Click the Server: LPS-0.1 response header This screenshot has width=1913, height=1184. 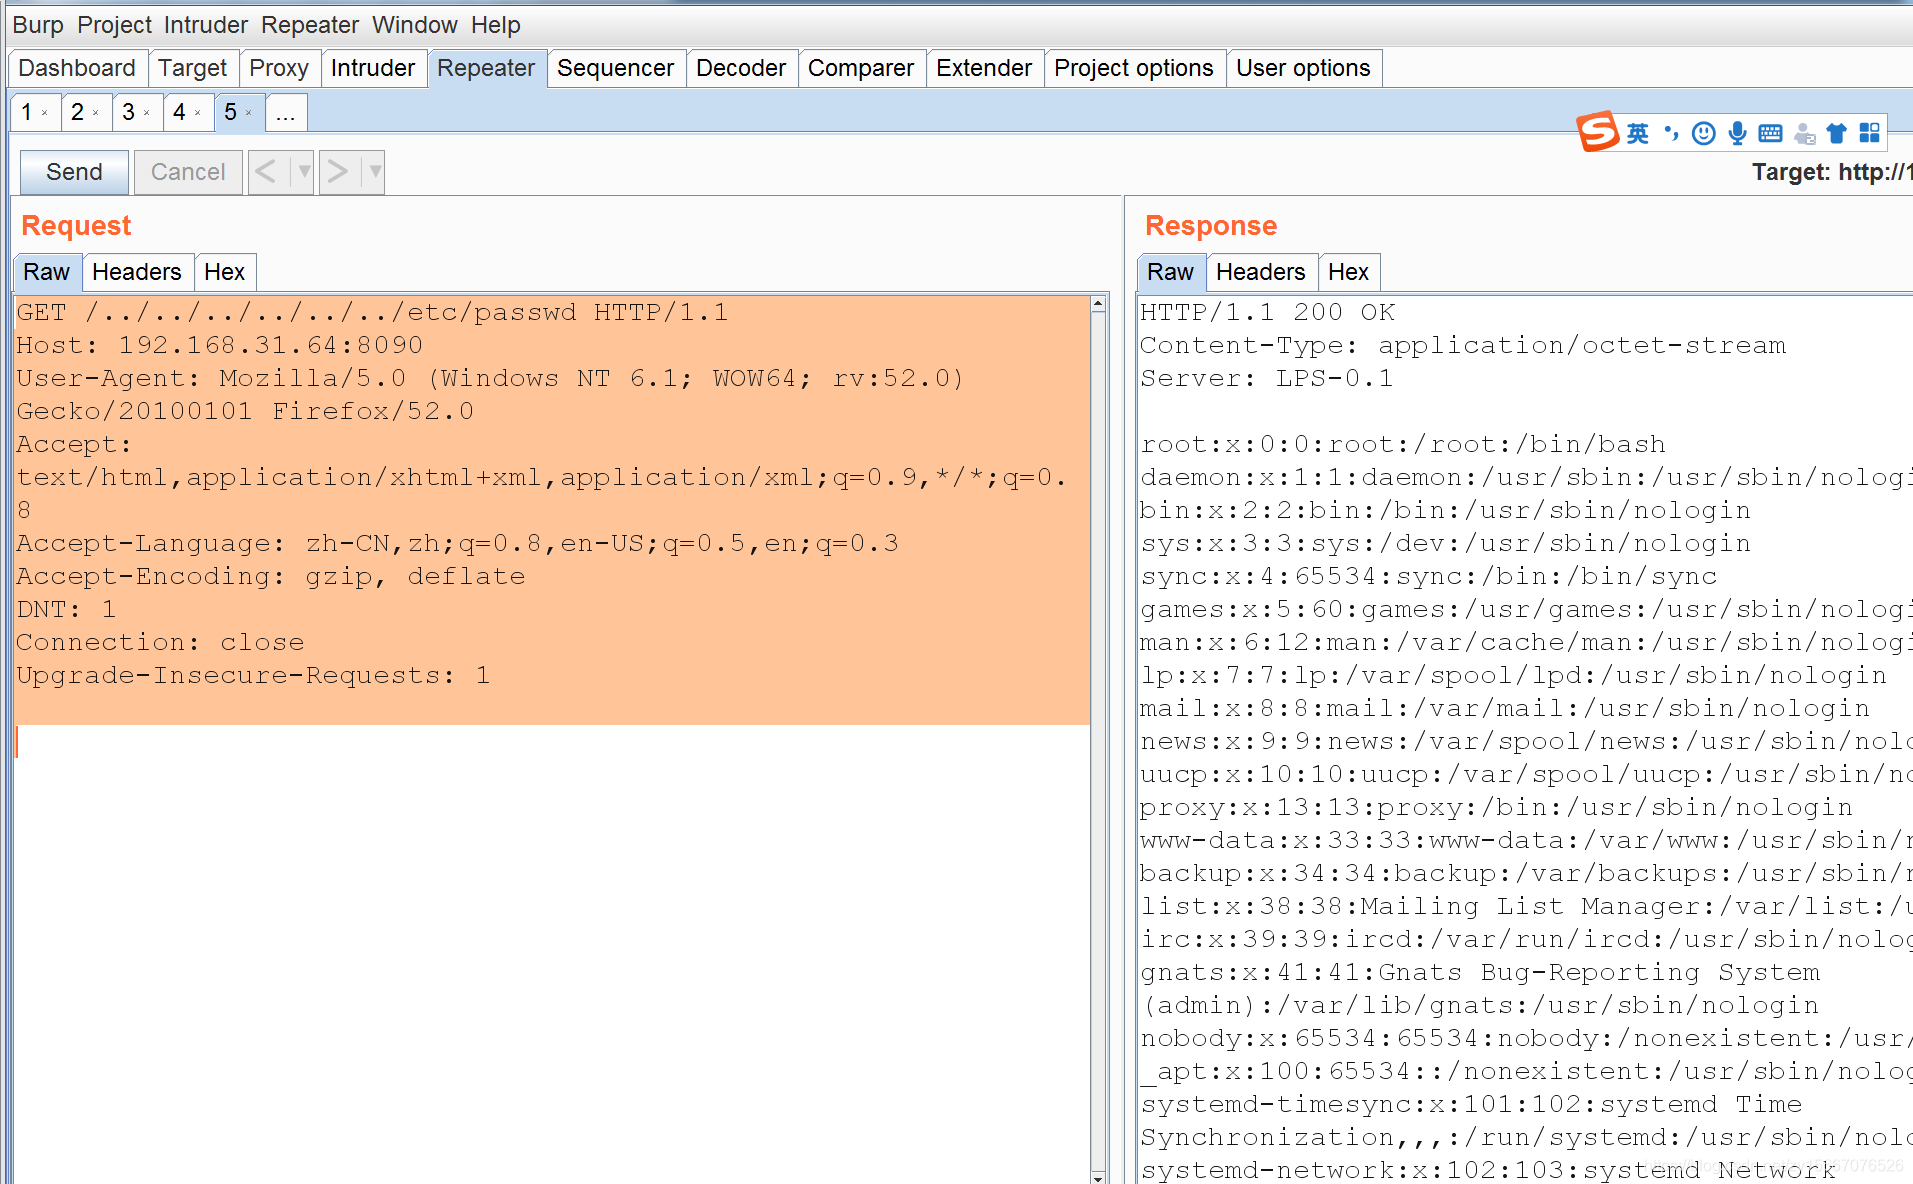1267,378
